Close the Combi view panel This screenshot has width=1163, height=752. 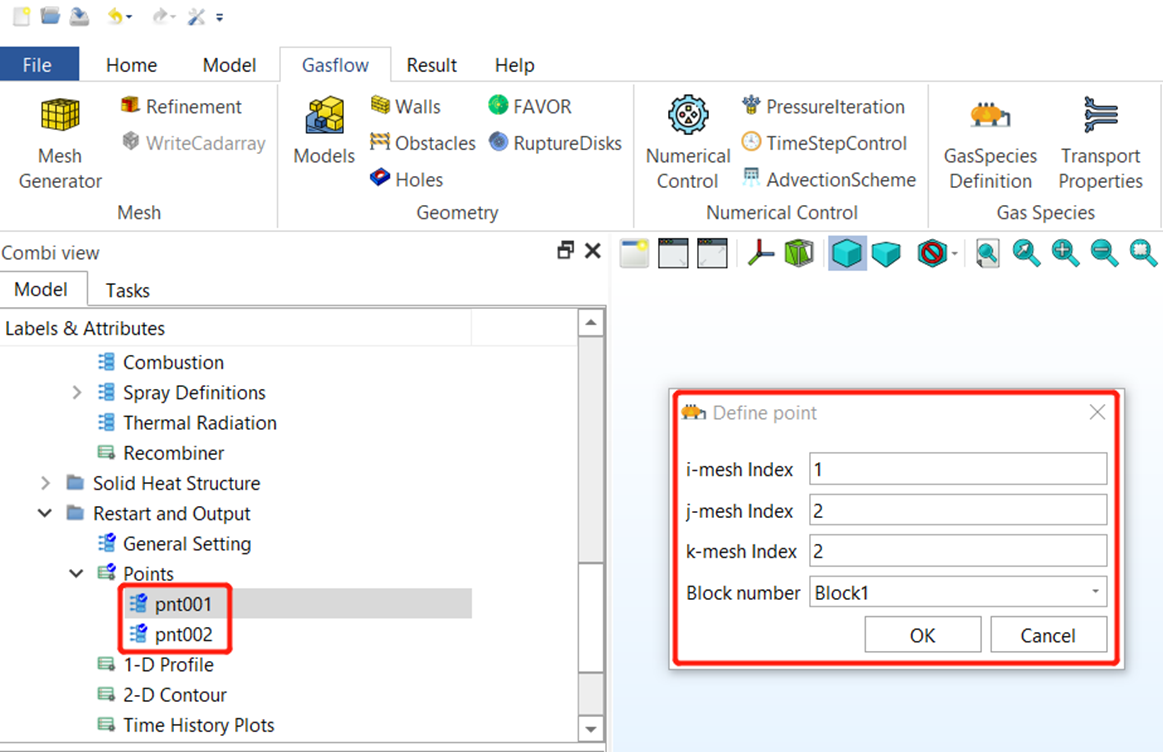593,251
